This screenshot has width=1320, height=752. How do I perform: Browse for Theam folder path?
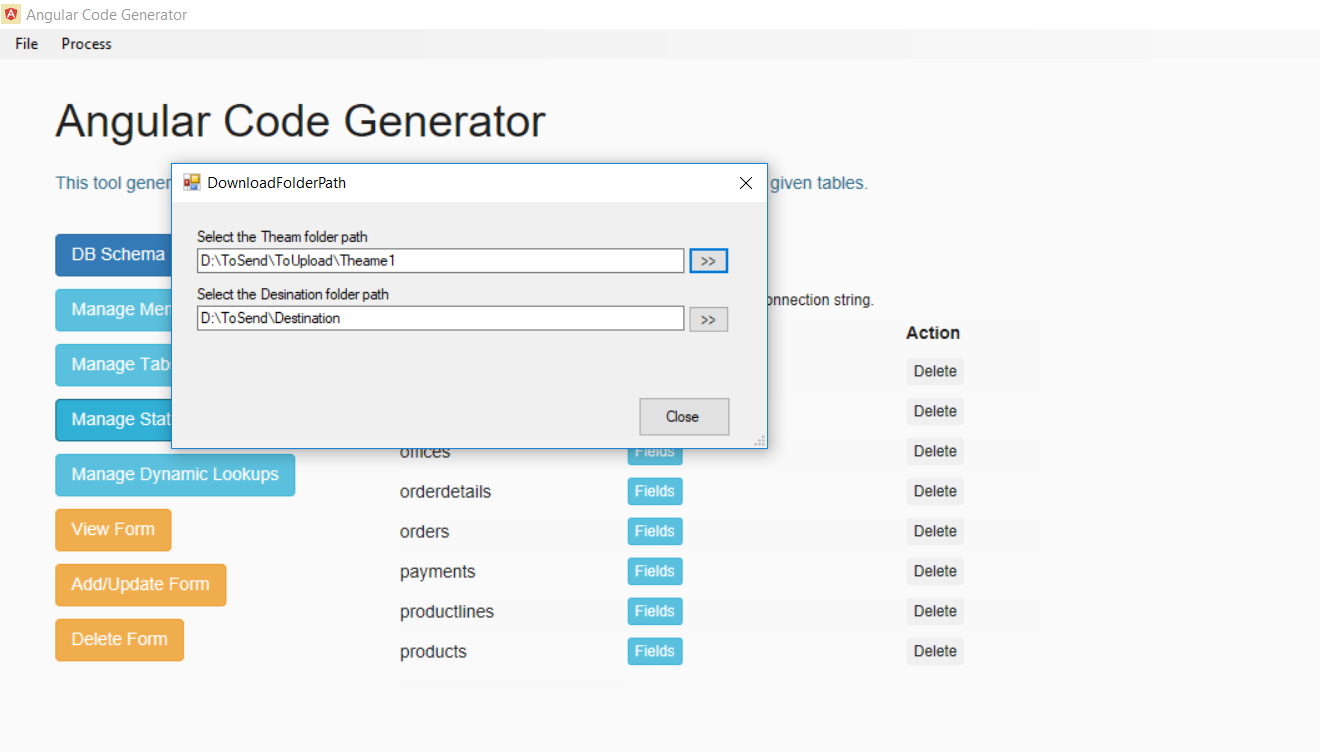(708, 261)
